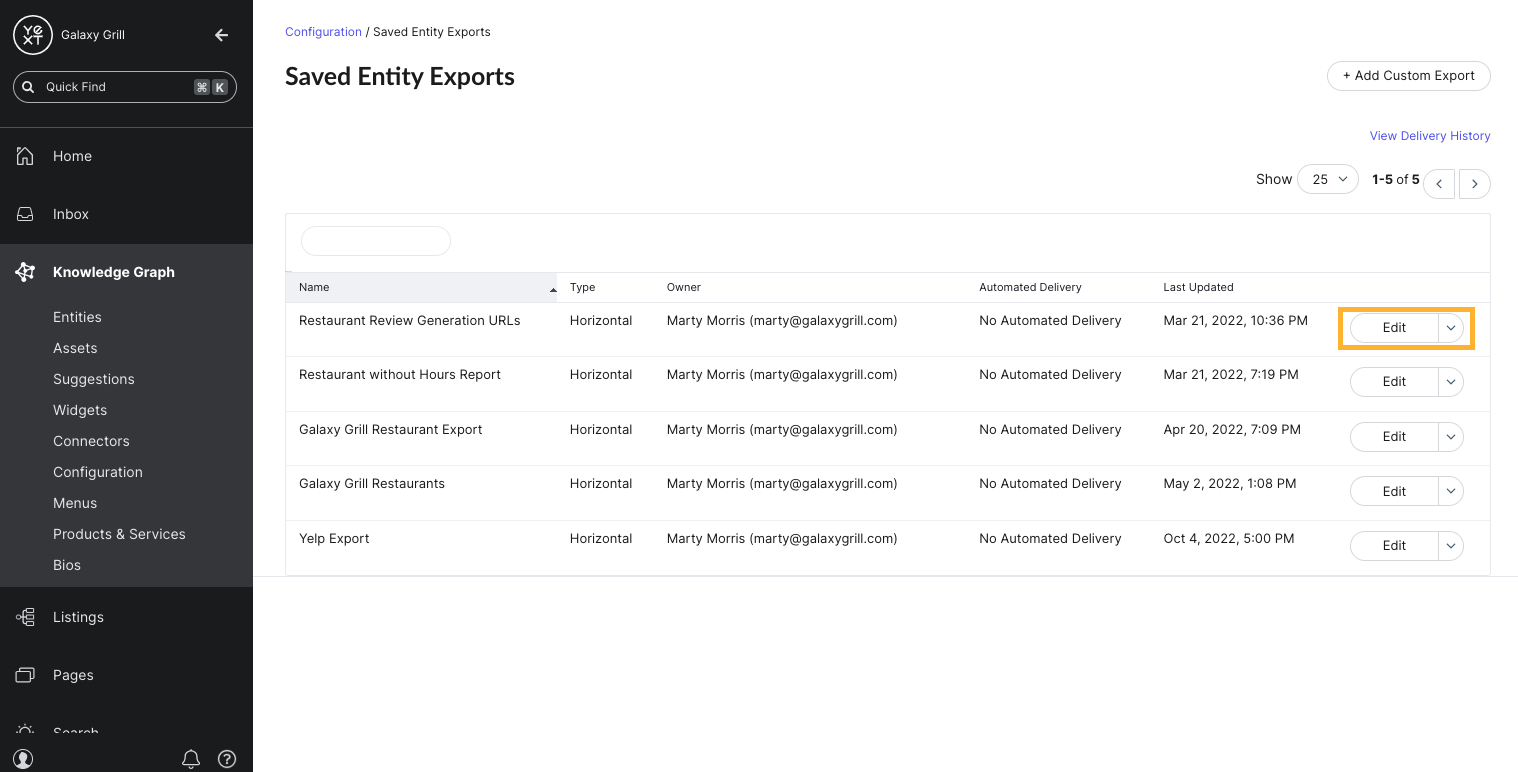The height and width of the screenshot is (772, 1518).
Task: Collapse sidebar with the back arrow icon
Action: 222,35
